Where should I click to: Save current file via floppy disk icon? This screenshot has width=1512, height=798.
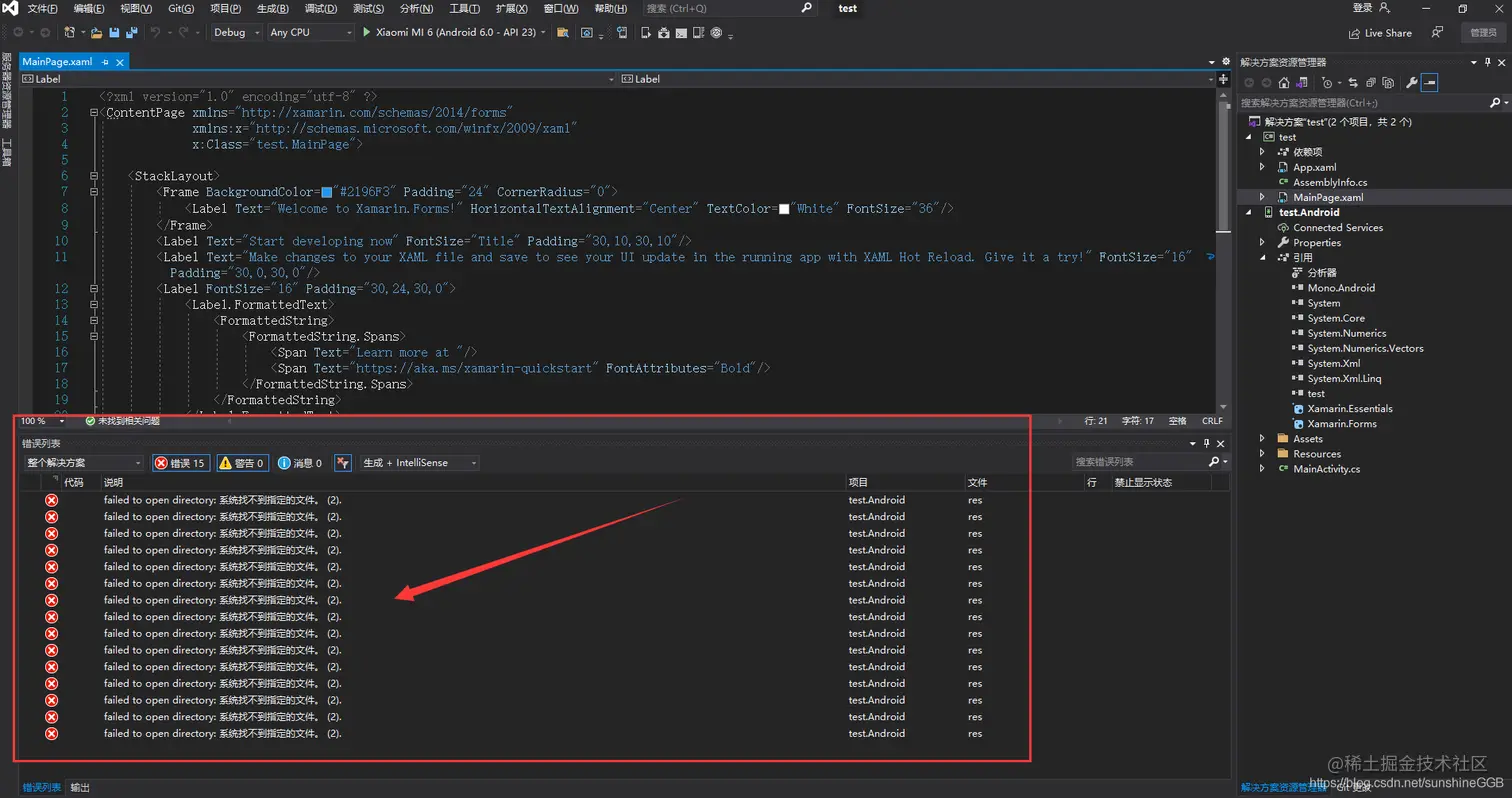(x=114, y=32)
